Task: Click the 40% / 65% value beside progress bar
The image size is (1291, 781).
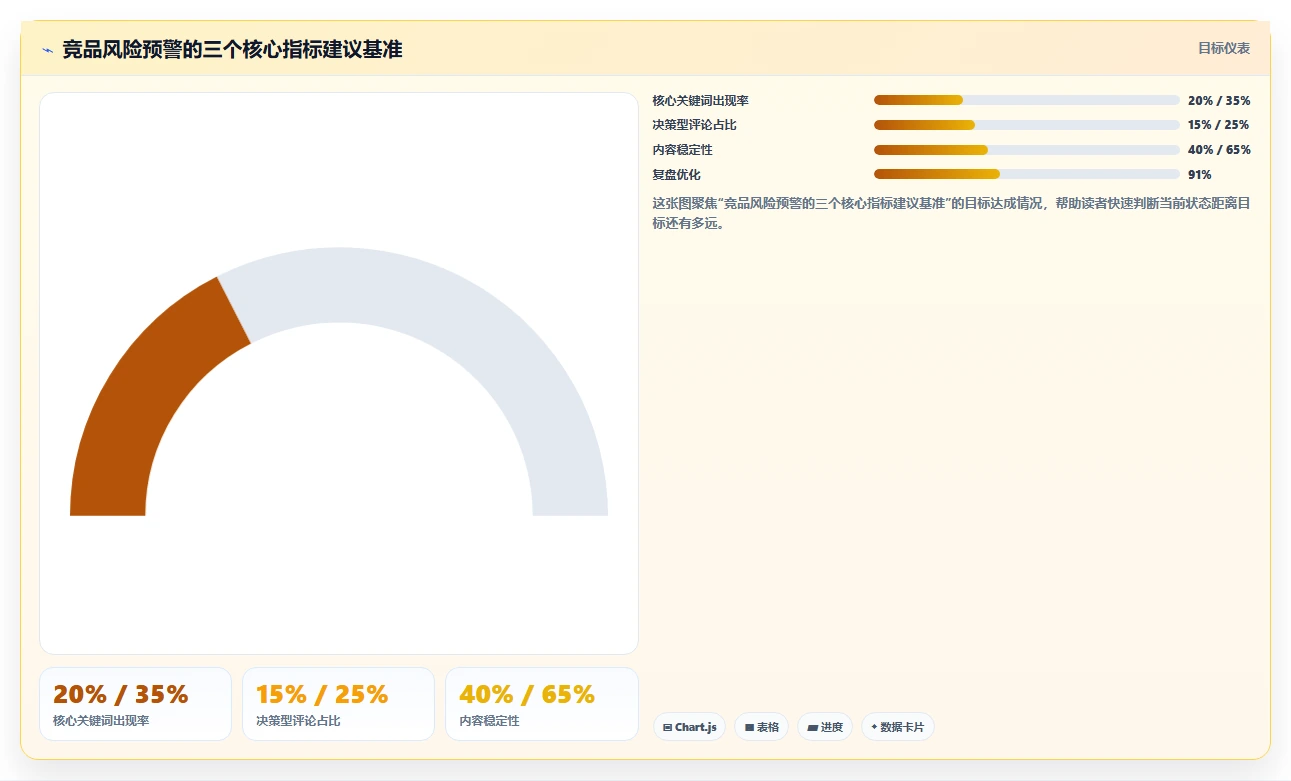Action: click(x=1219, y=150)
